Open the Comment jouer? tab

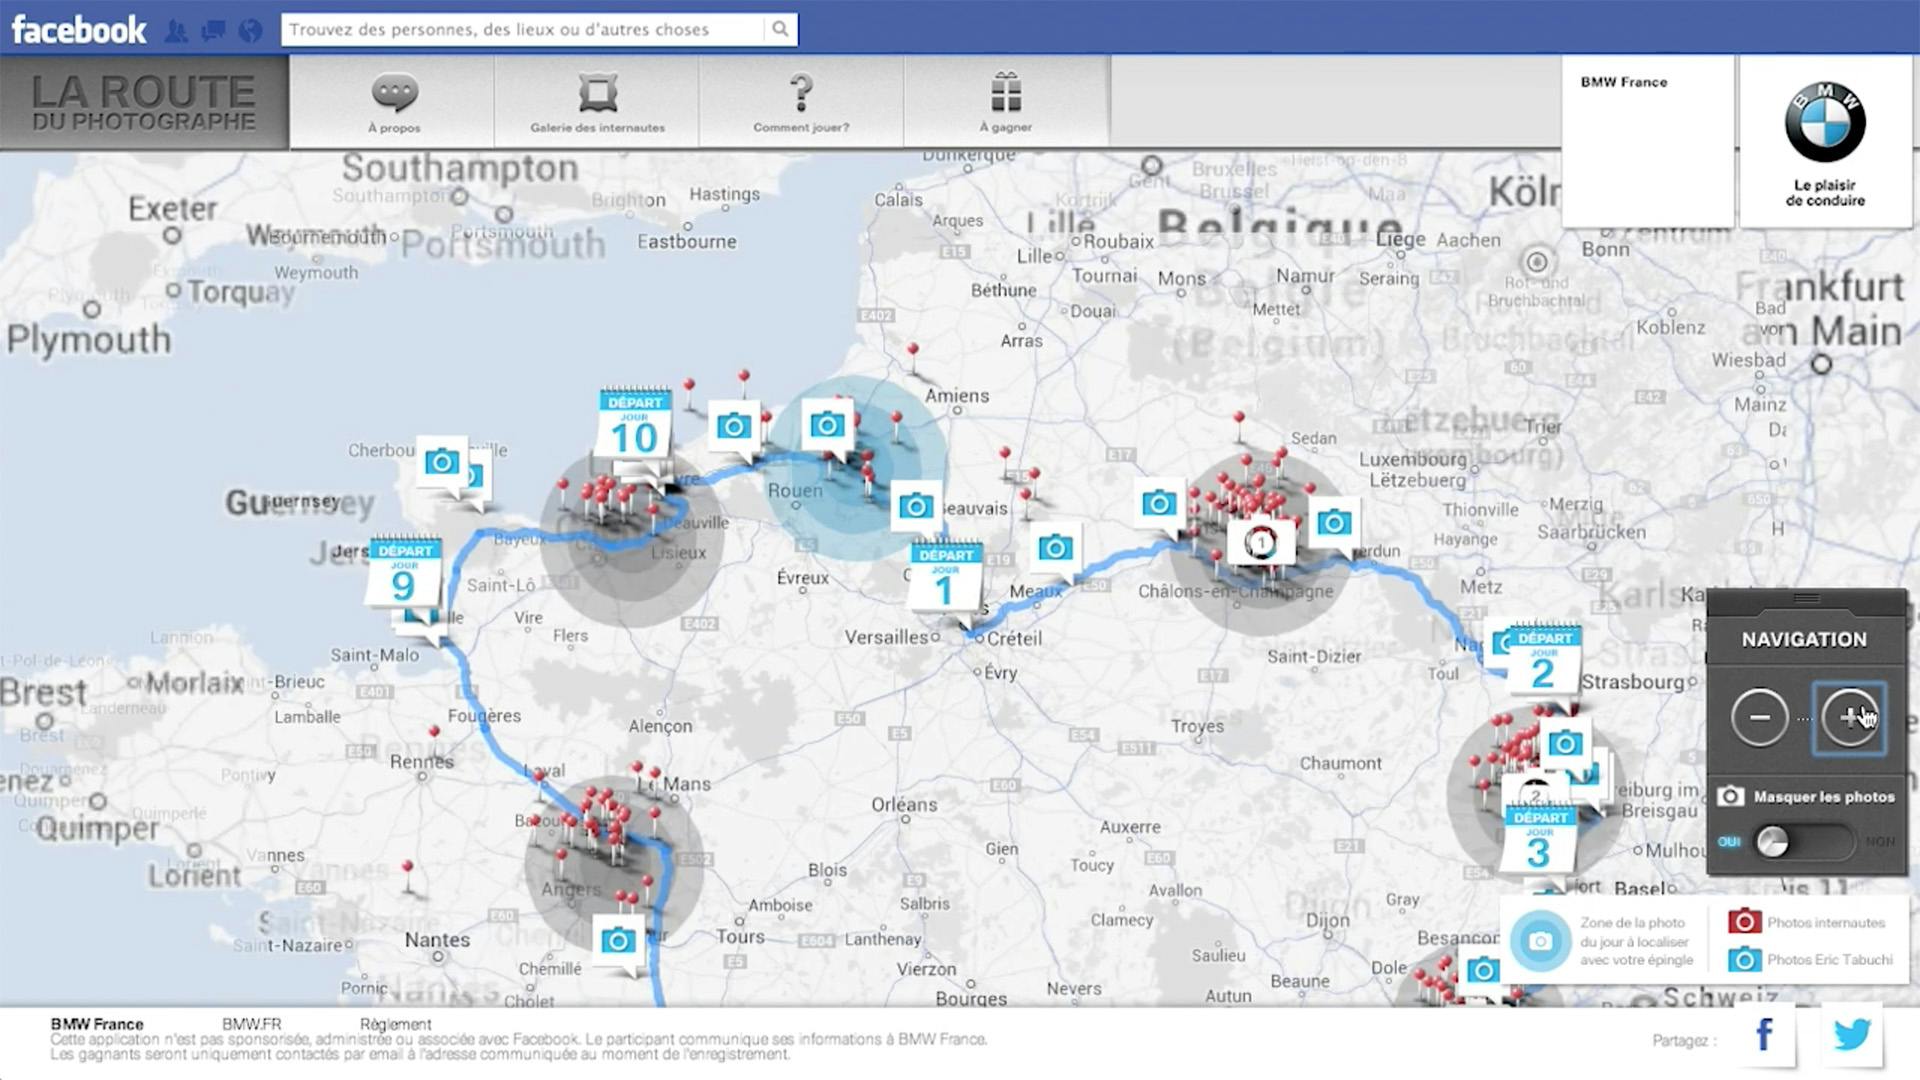(x=801, y=102)
